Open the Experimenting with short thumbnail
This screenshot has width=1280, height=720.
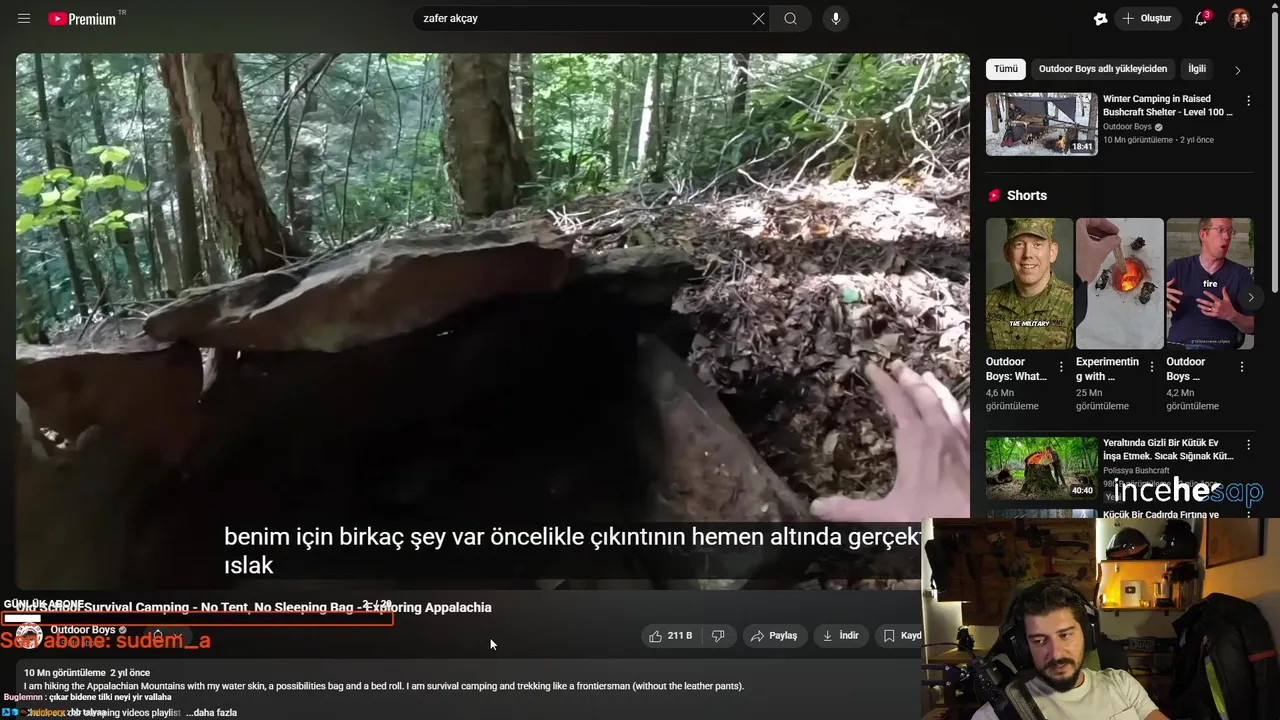1119,283
